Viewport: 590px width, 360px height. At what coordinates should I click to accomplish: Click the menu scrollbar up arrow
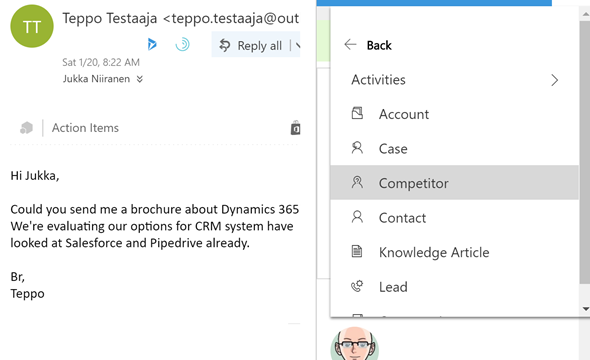point(585,14)
